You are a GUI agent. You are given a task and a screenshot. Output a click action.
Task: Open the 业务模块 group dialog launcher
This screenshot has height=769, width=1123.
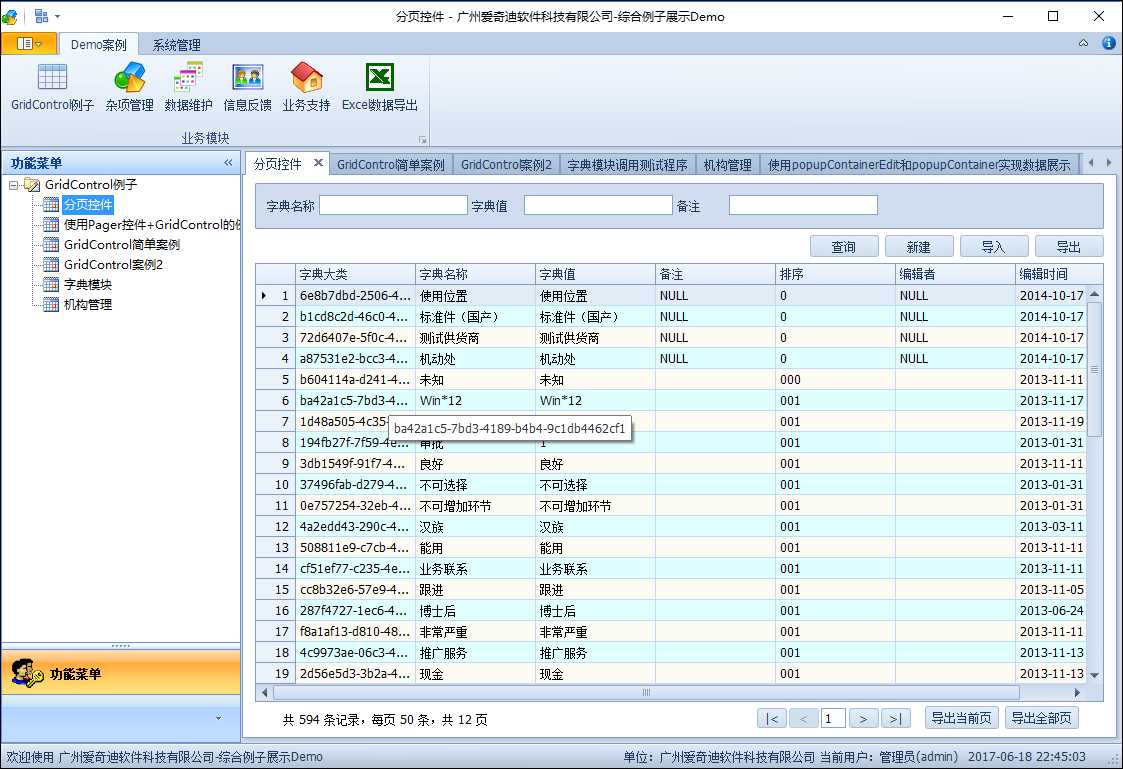(423, 140)
